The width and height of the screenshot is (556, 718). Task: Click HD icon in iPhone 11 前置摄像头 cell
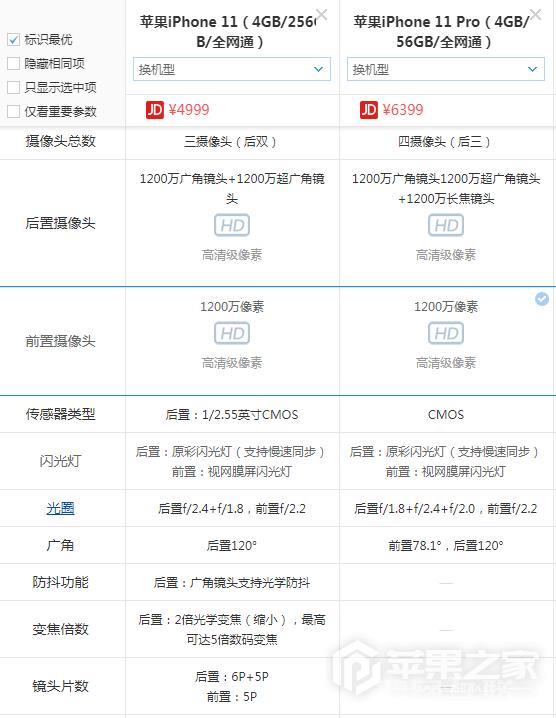pos(232,333)
